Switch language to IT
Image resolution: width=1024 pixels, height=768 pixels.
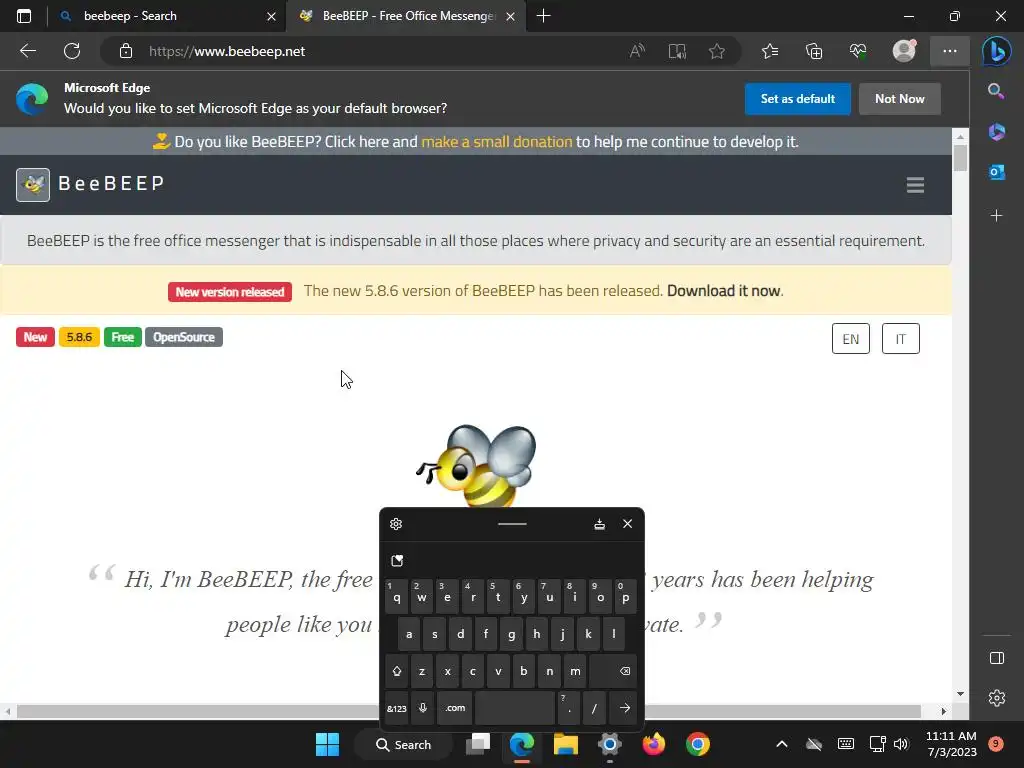tap(901, 338)
